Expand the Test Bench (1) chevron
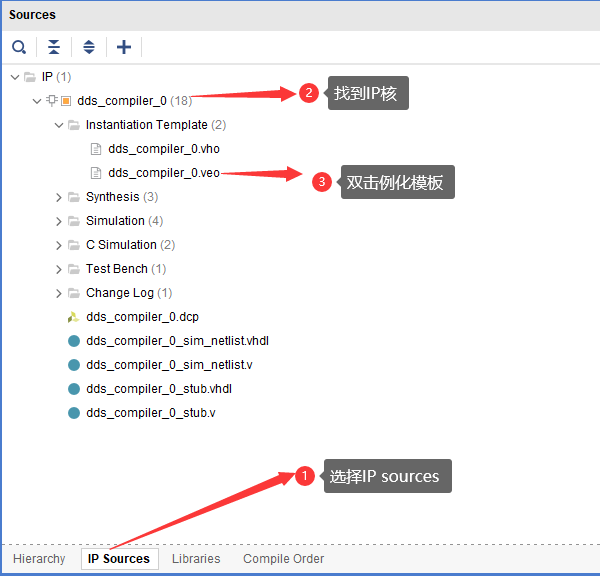The width and height of the screenshot is (600, 578). click(59, 270)
